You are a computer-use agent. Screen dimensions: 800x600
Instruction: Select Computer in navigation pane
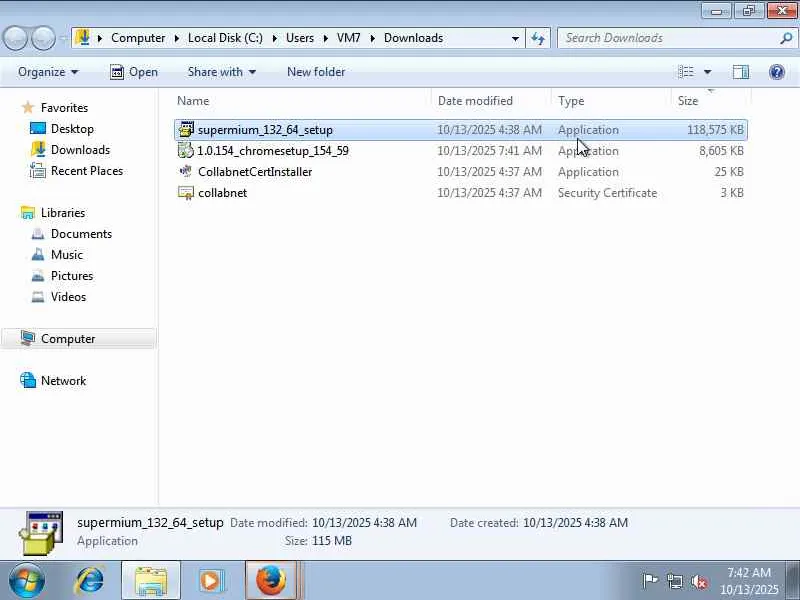tap(68, 339)
